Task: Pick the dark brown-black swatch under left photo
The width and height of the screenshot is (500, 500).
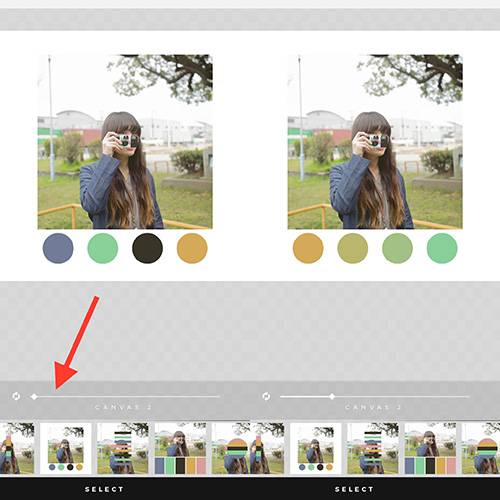Action: click(x=147, y=248)
